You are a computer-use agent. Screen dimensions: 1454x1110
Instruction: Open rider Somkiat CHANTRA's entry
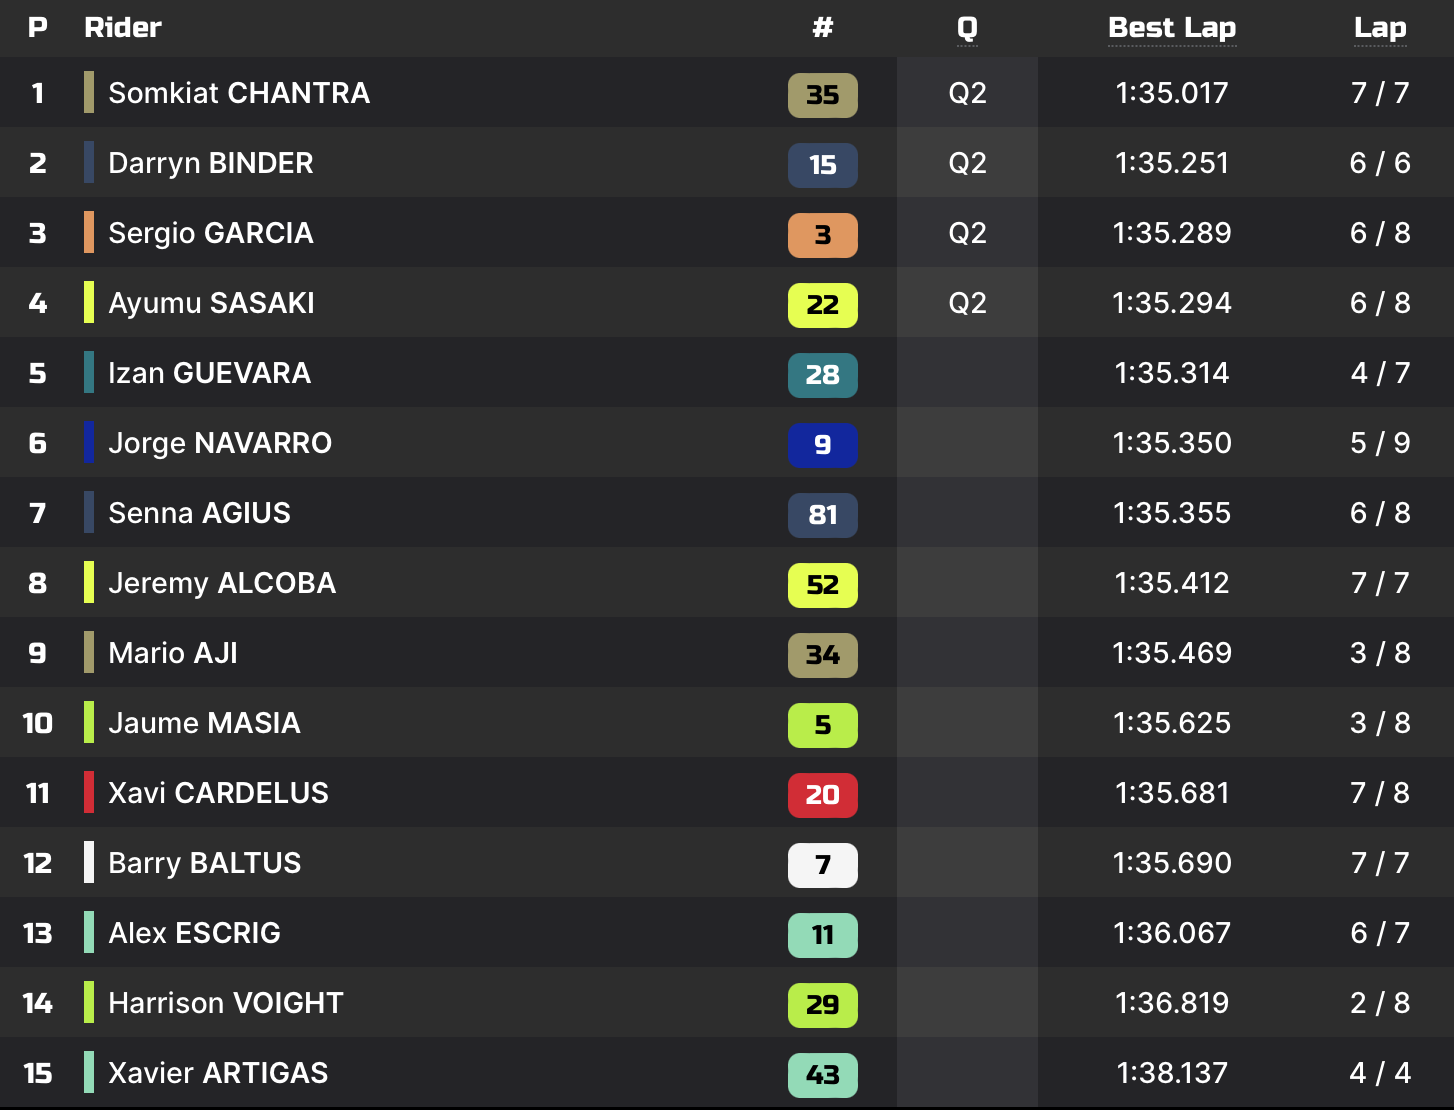point(239,93)
